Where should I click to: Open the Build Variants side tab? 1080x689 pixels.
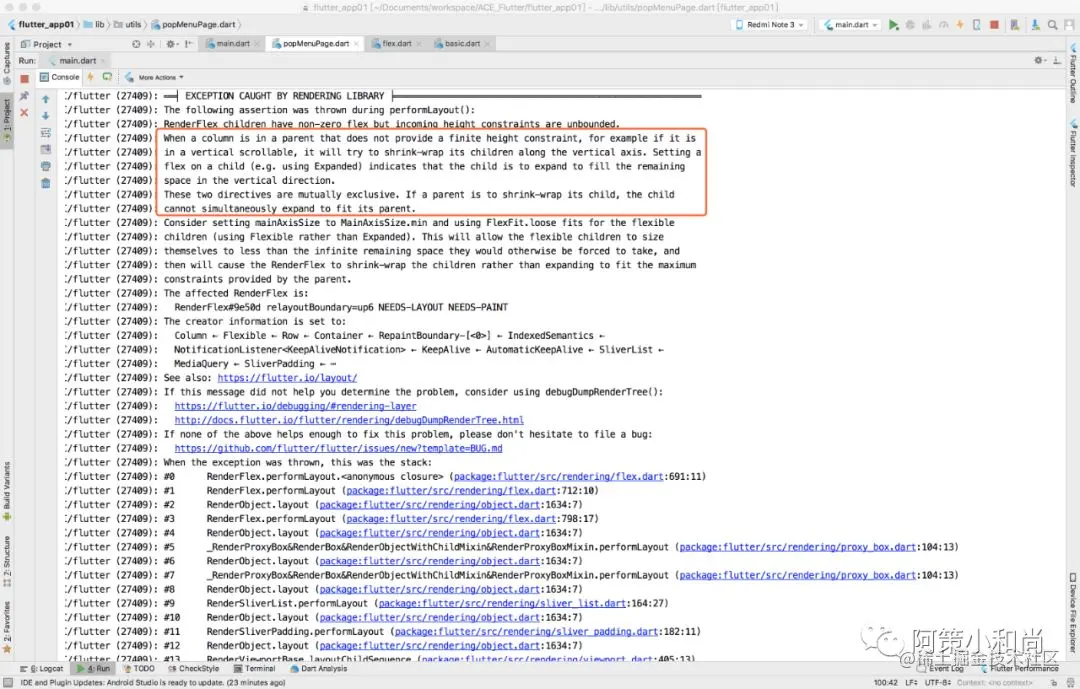7,492
